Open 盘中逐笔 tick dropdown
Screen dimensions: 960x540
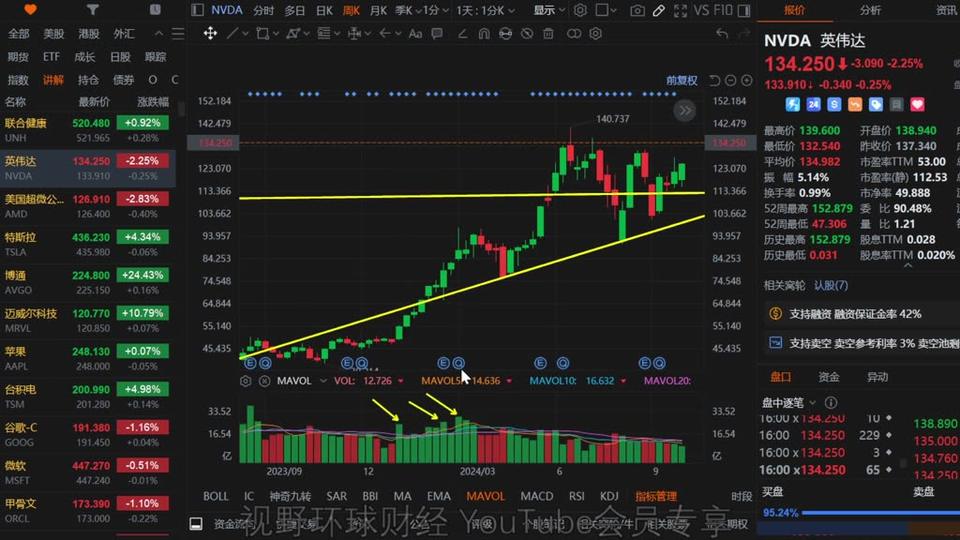point(789,403)
